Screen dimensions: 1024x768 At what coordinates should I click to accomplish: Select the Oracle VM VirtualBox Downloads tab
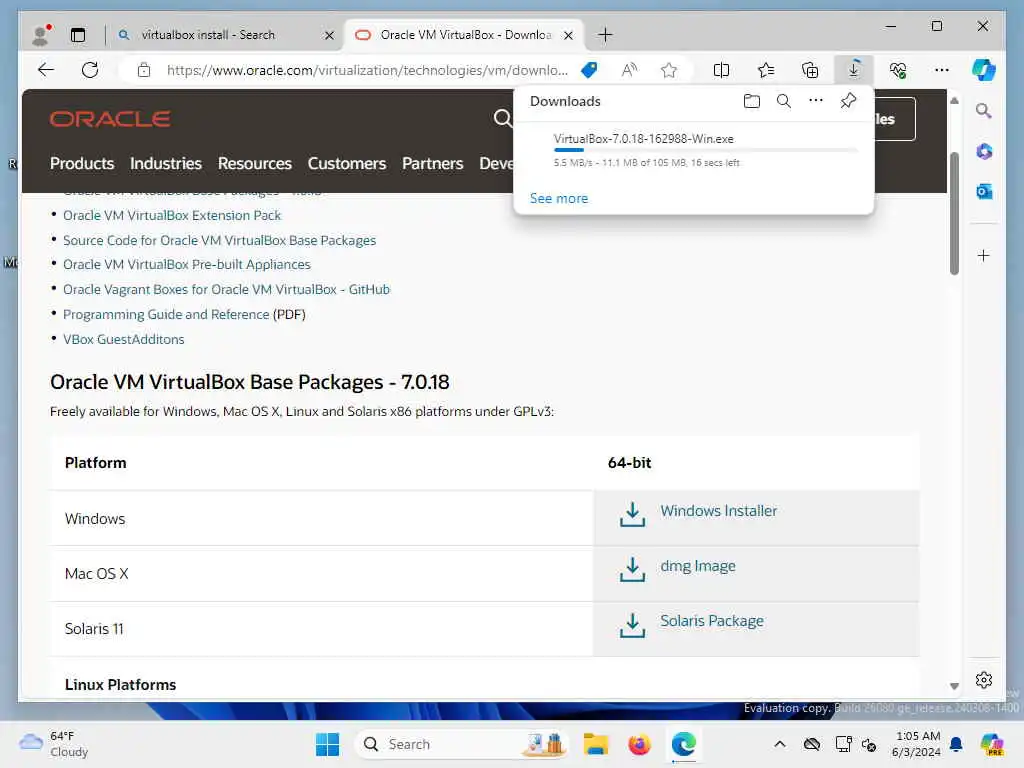464,35
